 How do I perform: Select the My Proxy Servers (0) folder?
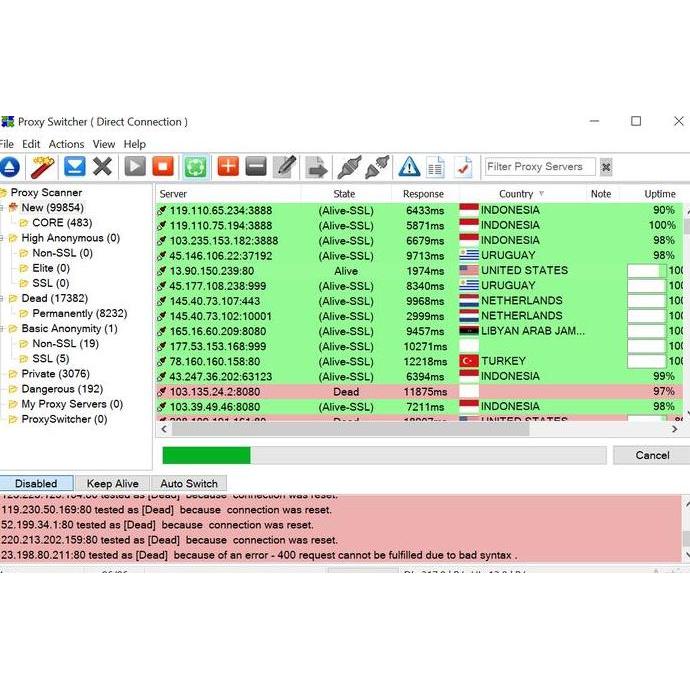[72, 404]
